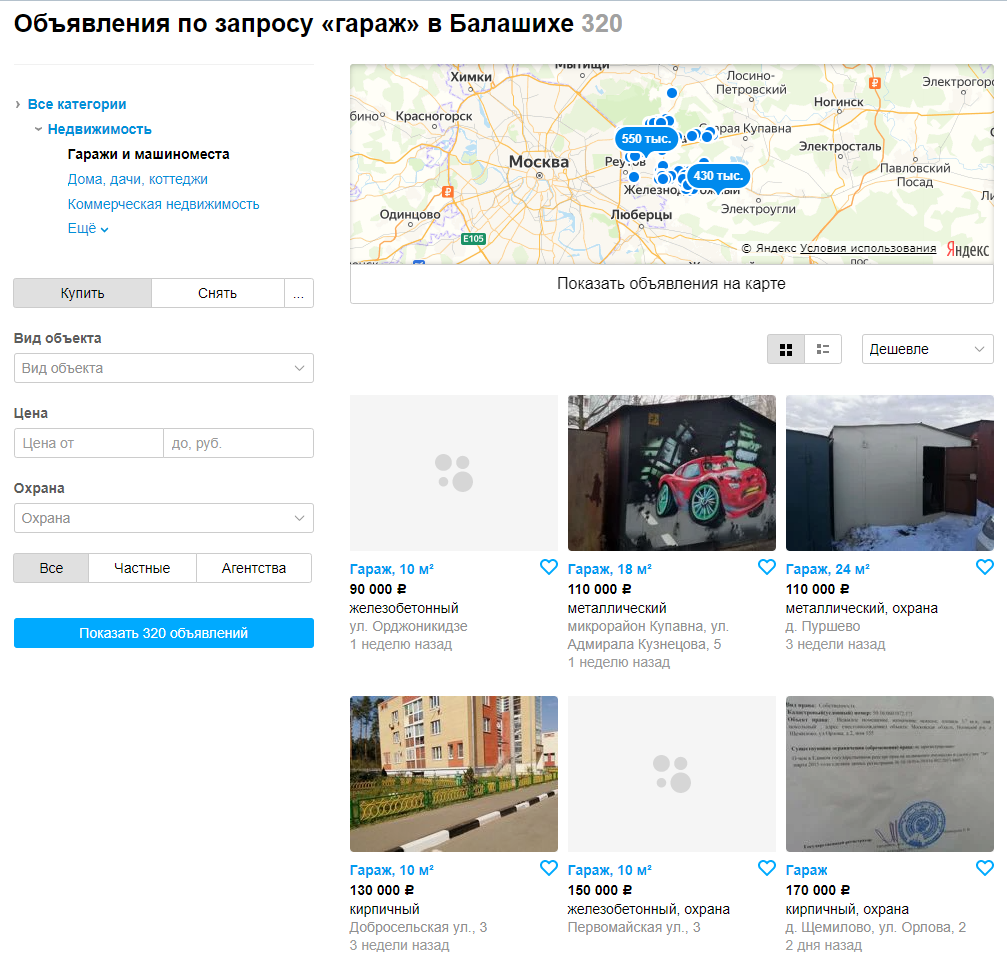Favorite the 130 000 ₽ garage listing

[x=548, y=868]
